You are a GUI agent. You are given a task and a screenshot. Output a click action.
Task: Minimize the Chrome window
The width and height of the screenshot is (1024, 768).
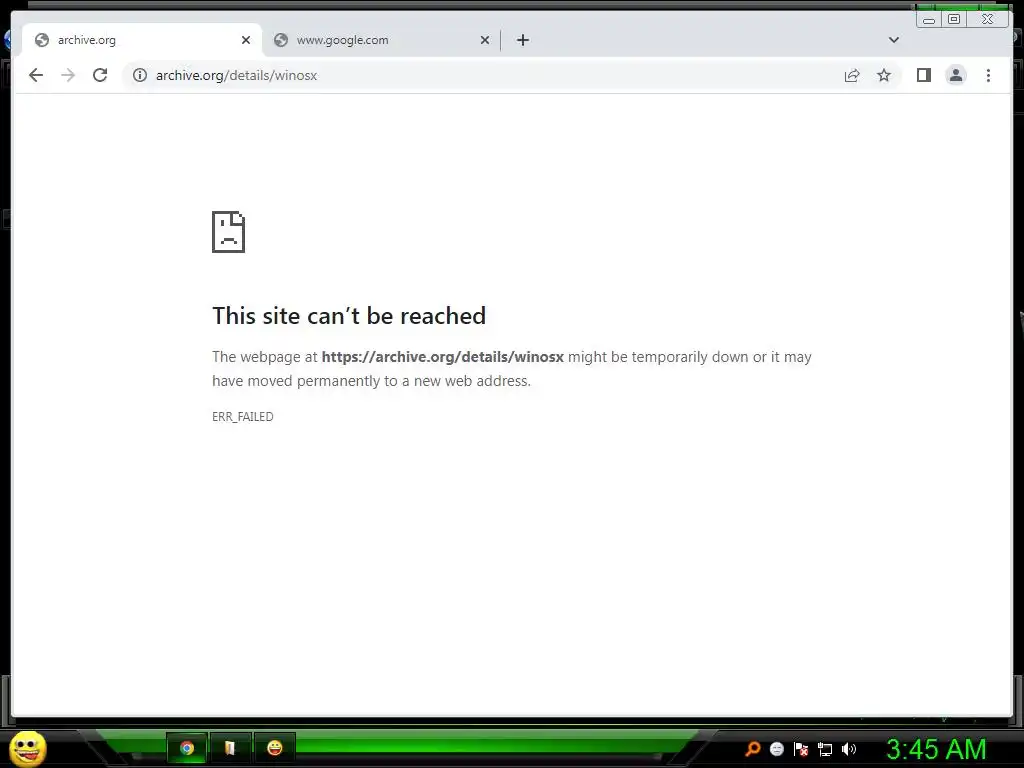pos(929,19)
